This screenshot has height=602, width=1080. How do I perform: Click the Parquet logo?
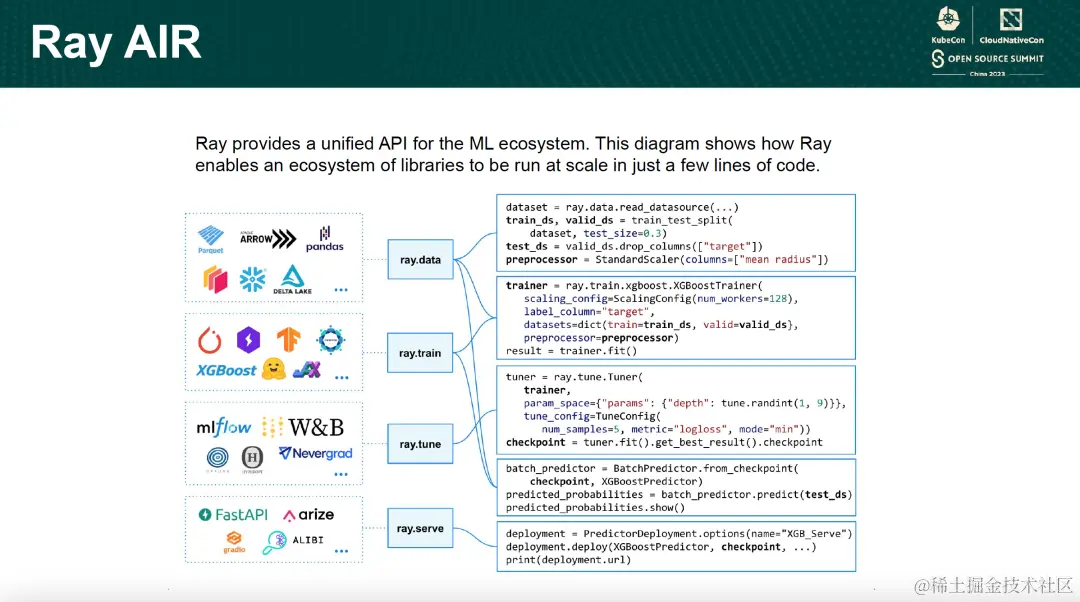211,240
